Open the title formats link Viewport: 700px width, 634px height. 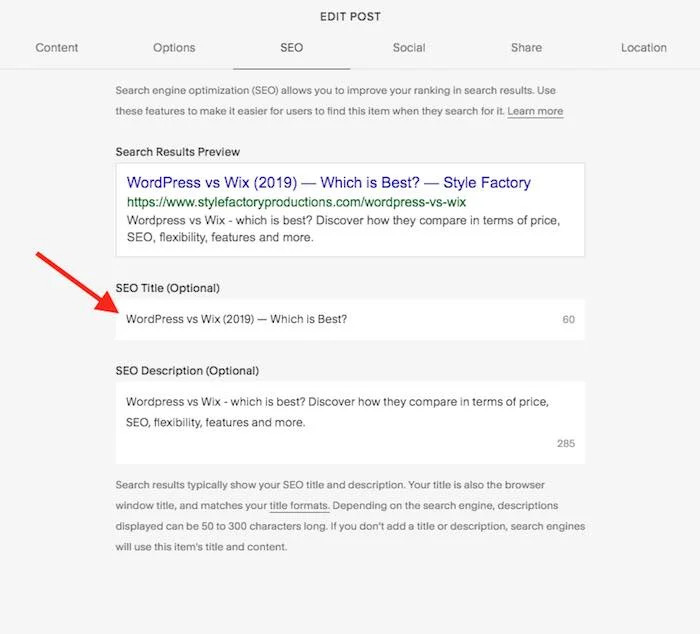[x=299, y=505]
